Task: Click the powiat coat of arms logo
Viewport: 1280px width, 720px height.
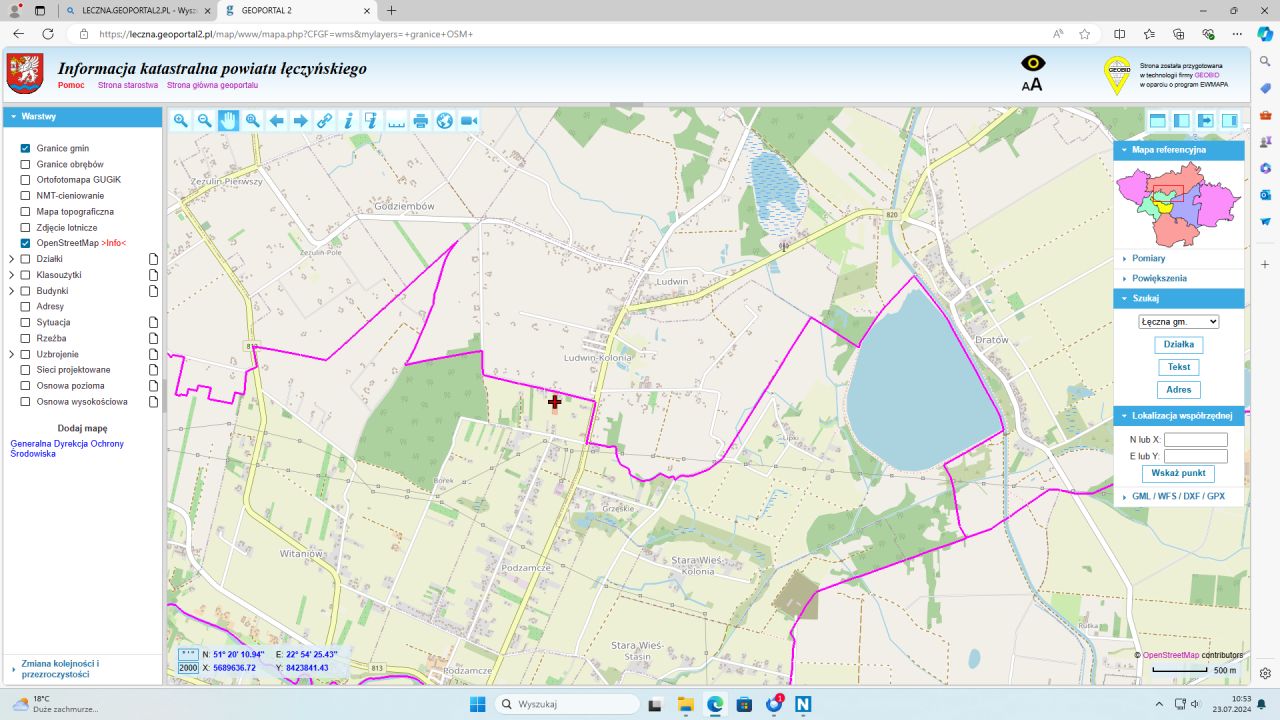Action: click(25, 74)
